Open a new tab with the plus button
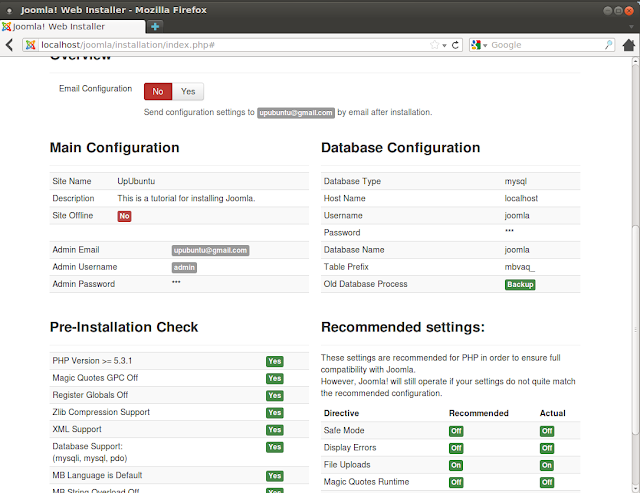This screenshot has height=493, width=640. pyautogui.click(x=155, y=27)
